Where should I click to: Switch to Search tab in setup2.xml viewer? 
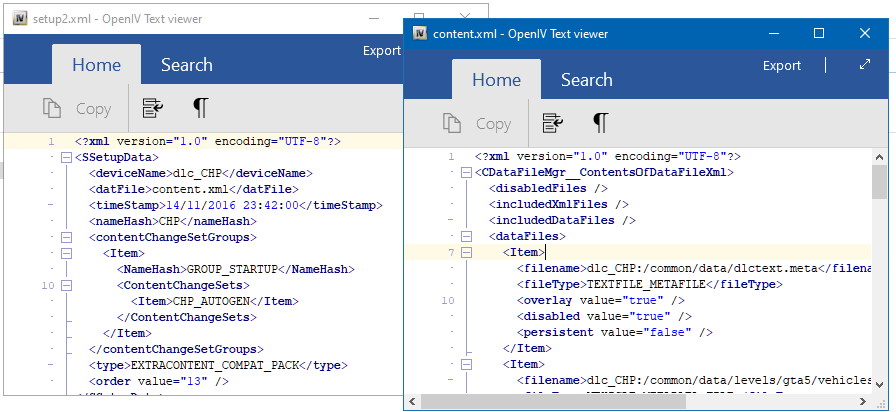186,65
